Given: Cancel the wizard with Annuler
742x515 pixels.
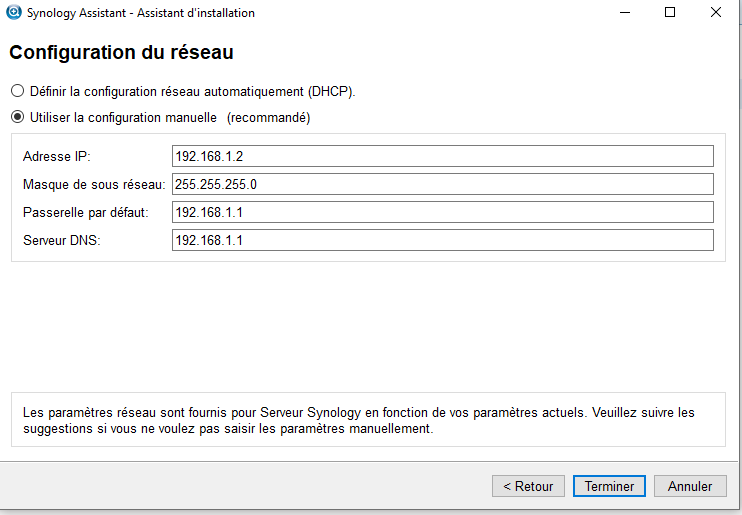Looking at the screenshot, I should point(690,486).
